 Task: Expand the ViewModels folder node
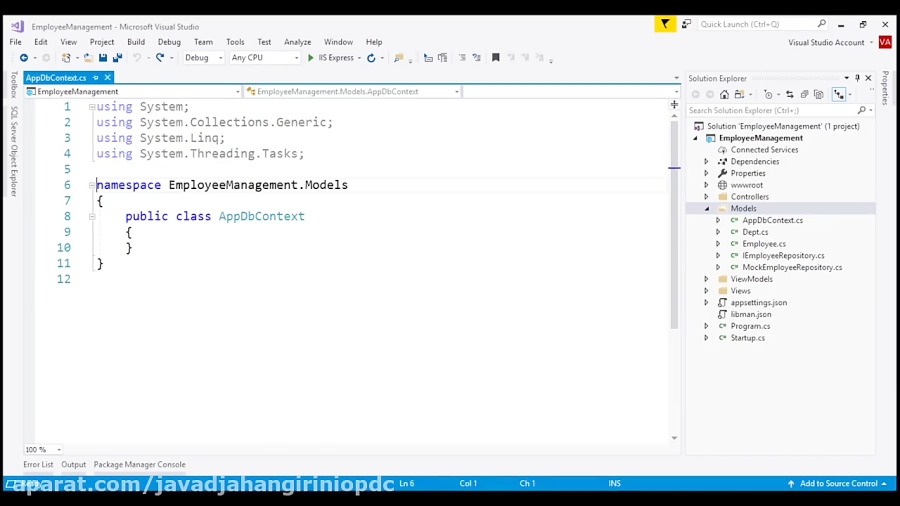[707, 279]
